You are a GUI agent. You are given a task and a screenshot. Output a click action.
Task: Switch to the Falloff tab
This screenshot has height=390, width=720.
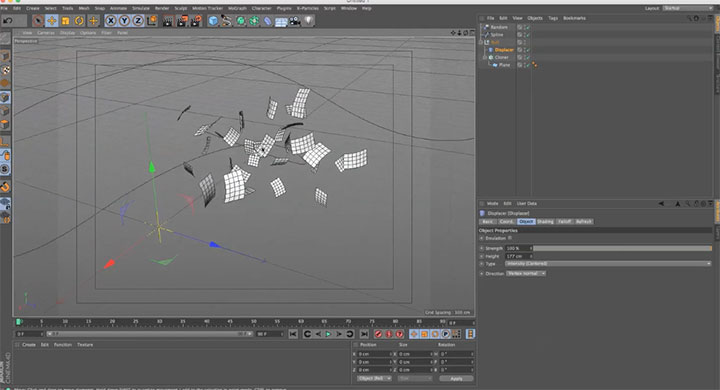(564, 221)
